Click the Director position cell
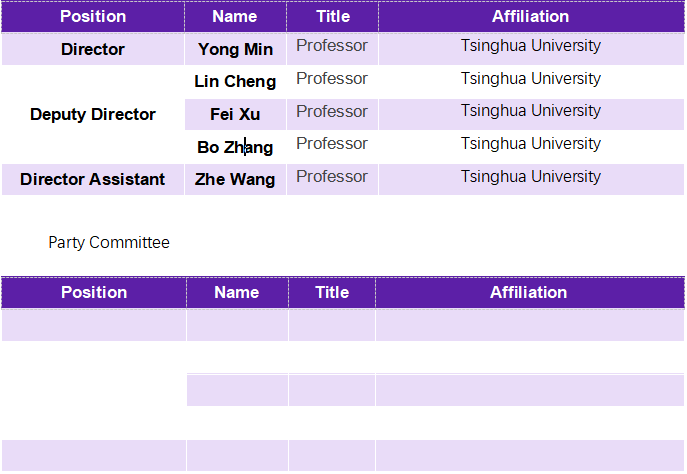 [93, 49]
